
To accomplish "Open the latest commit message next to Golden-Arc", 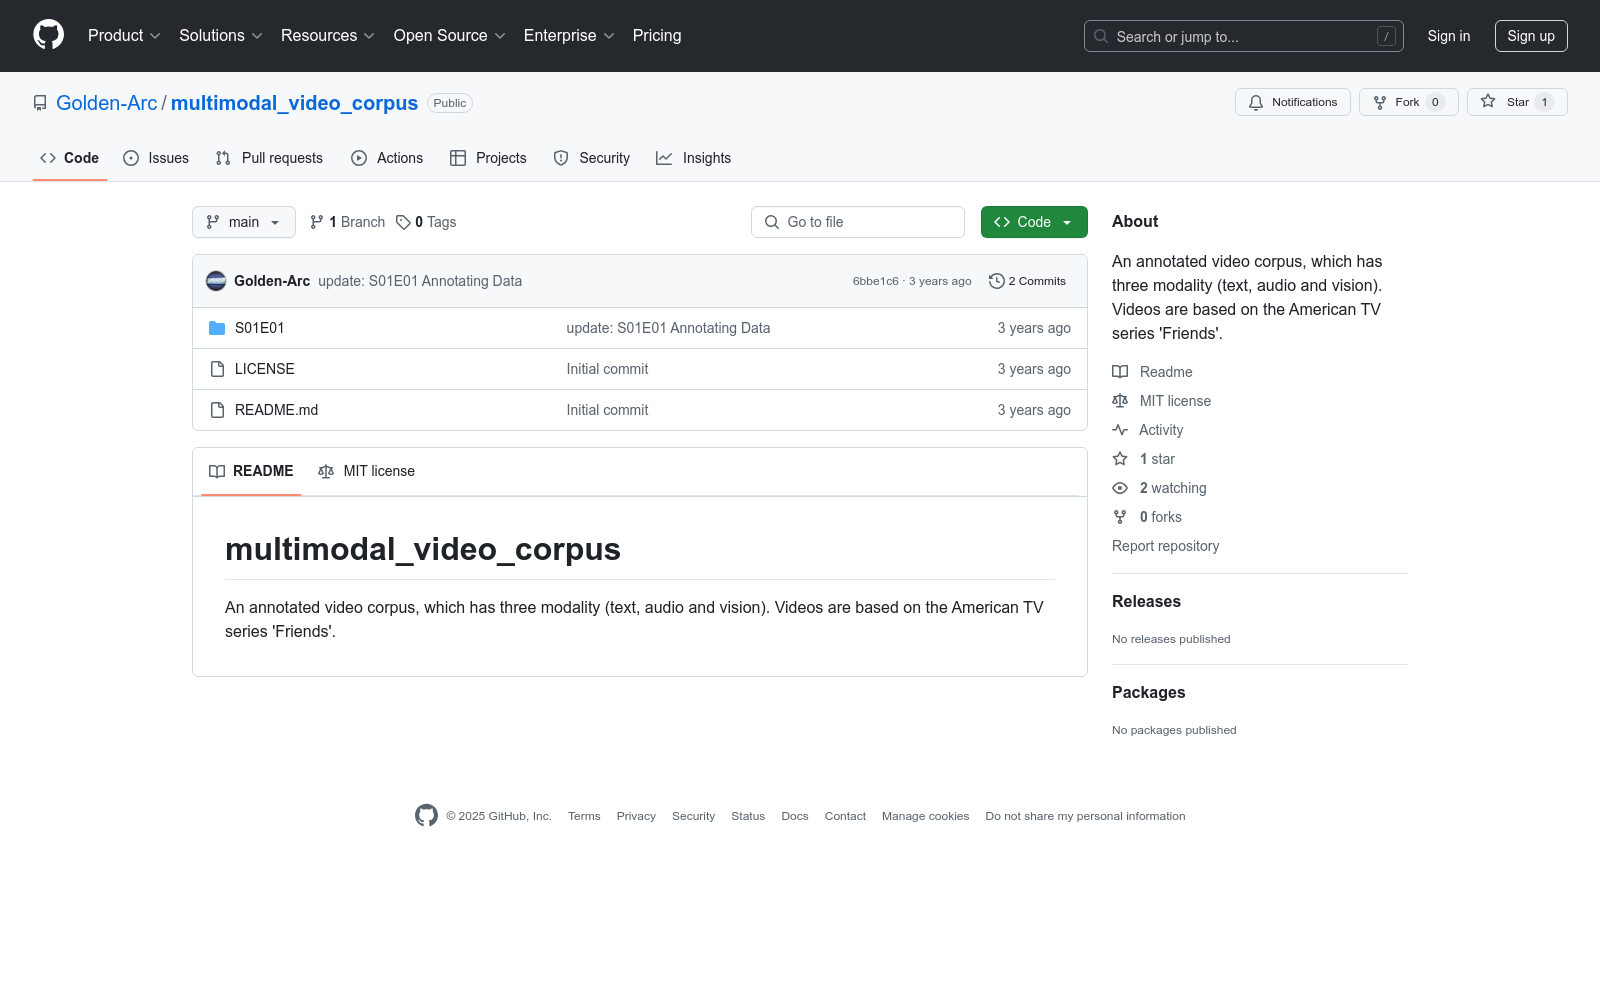I will 420,281.
